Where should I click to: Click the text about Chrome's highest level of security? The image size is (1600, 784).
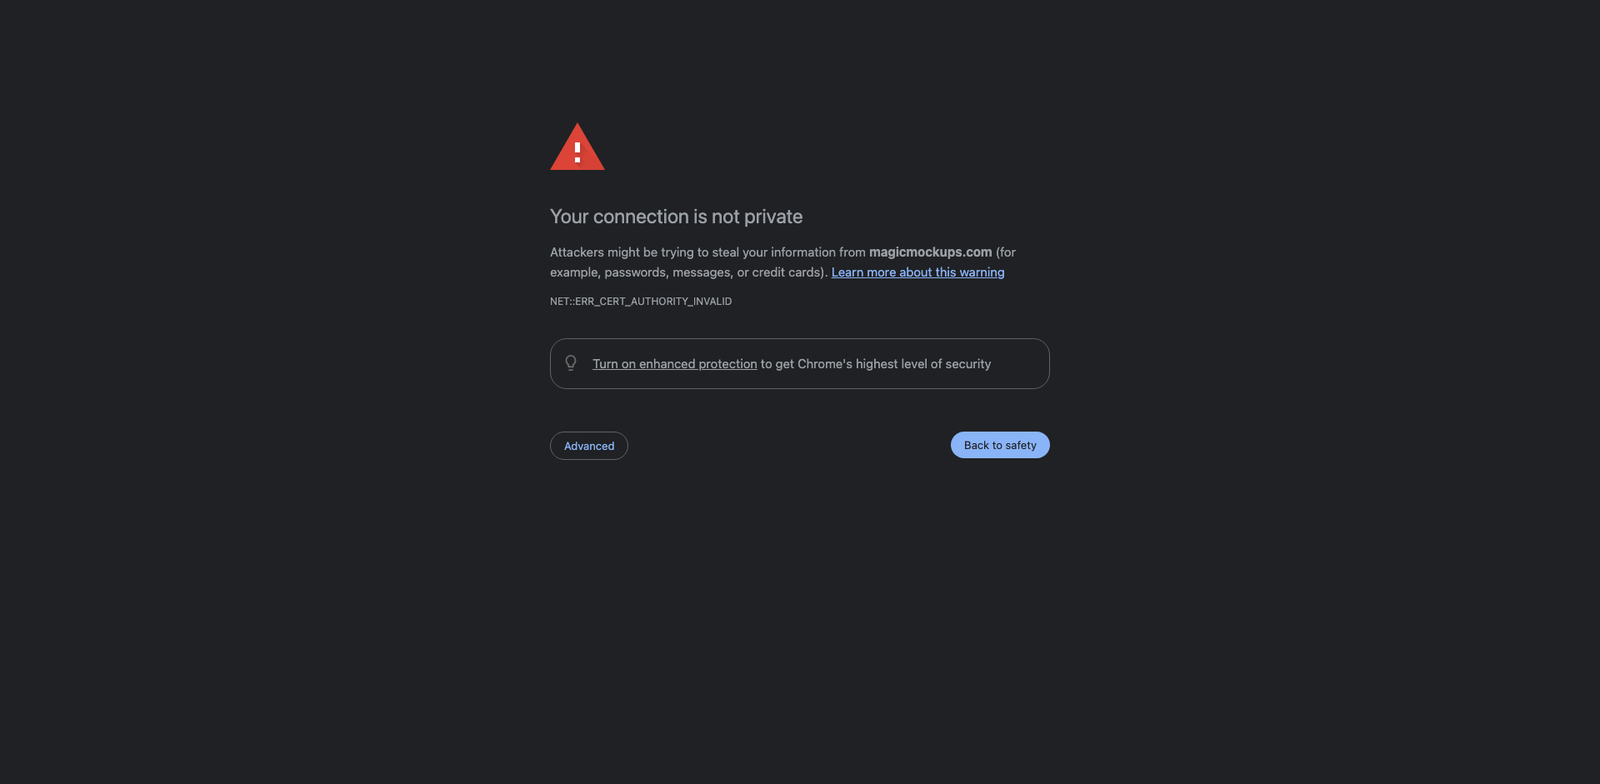coord(876,364)
